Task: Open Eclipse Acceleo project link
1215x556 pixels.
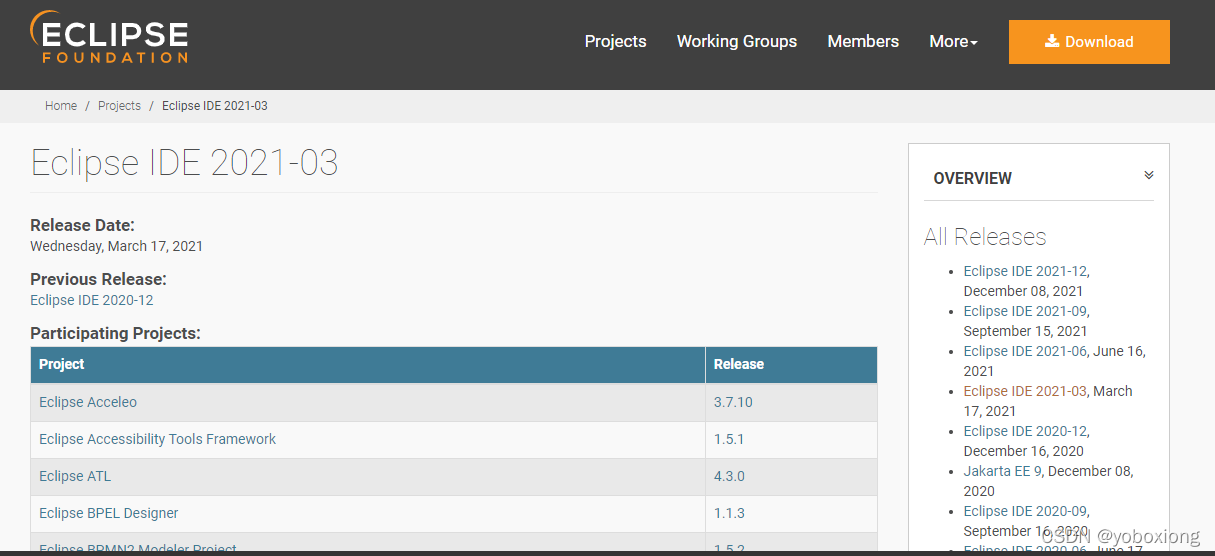Action: 88,402
